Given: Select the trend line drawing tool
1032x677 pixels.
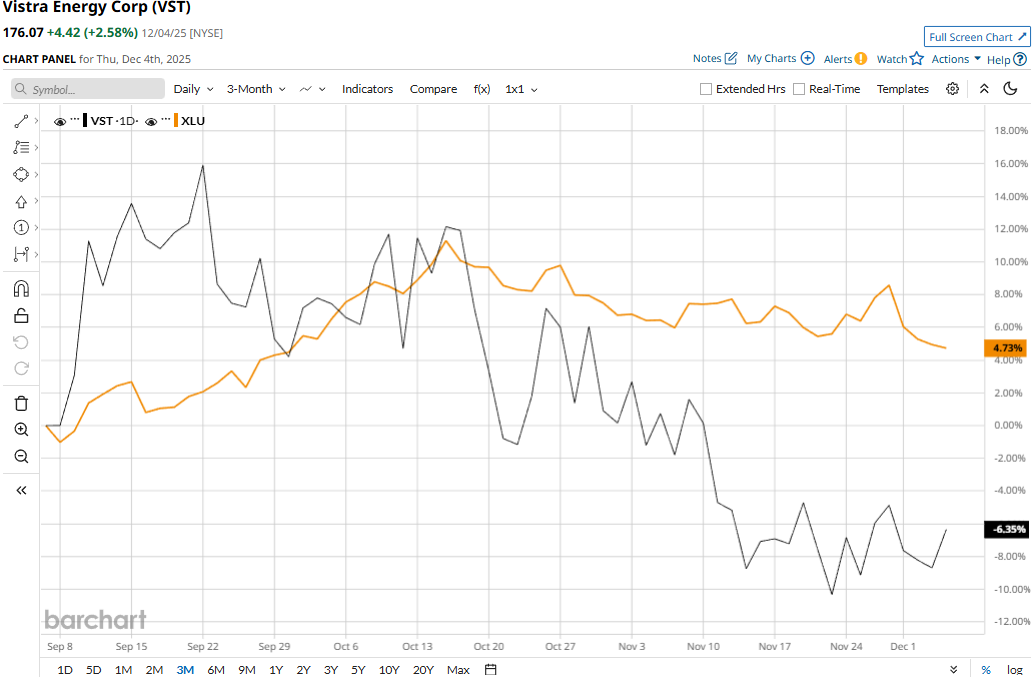Looking at the screenshot, I should coord(21,121).
